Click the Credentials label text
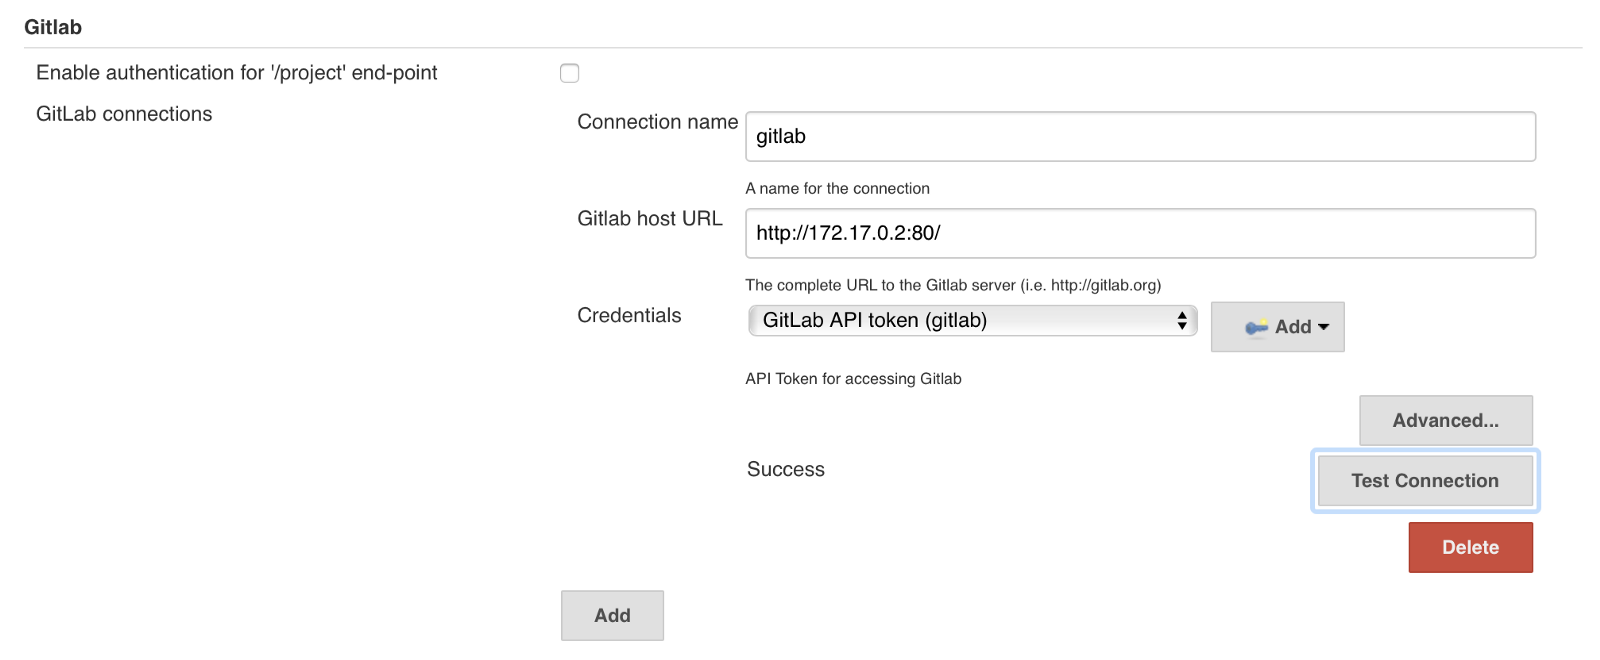1600x660 pixels. (x=629, y=316)
